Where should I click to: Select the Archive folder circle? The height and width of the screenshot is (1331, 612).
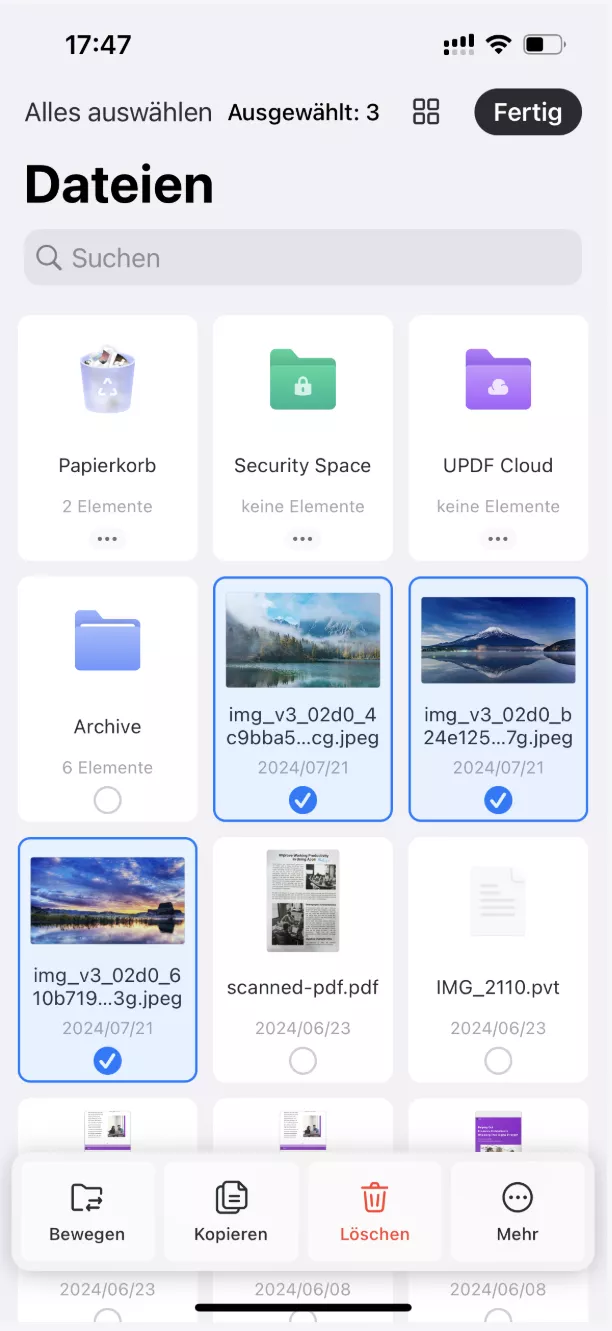[x=107, y=800]
